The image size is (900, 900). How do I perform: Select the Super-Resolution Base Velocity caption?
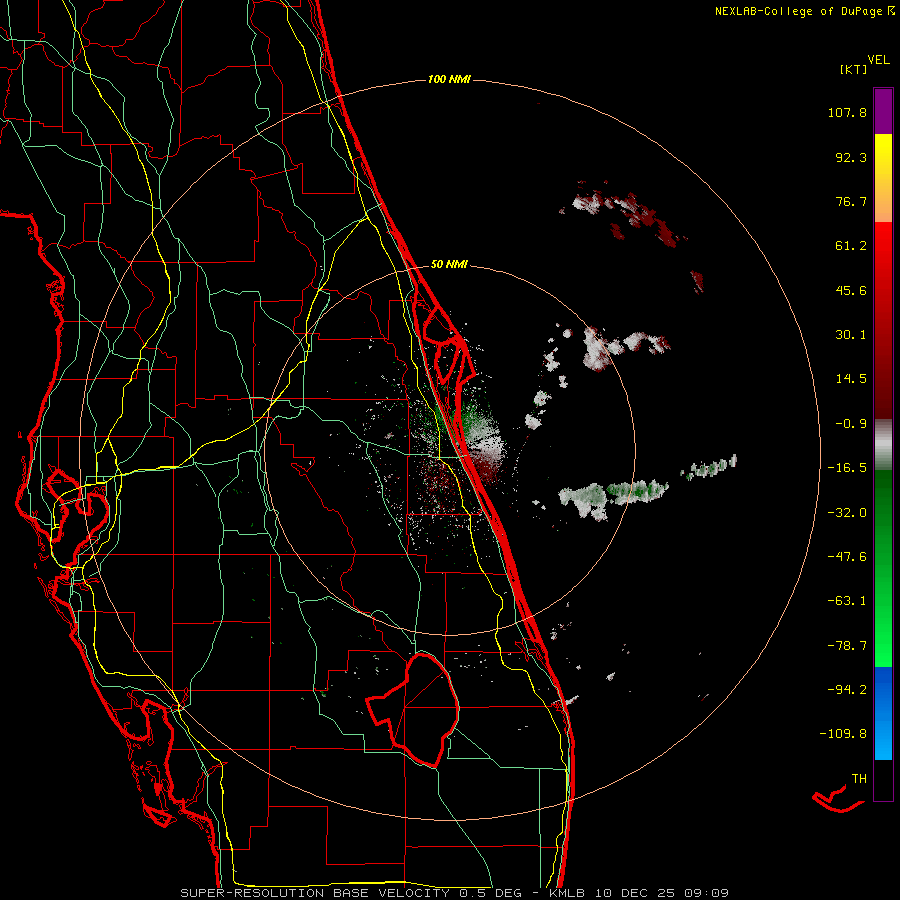[x=455, y=893]
